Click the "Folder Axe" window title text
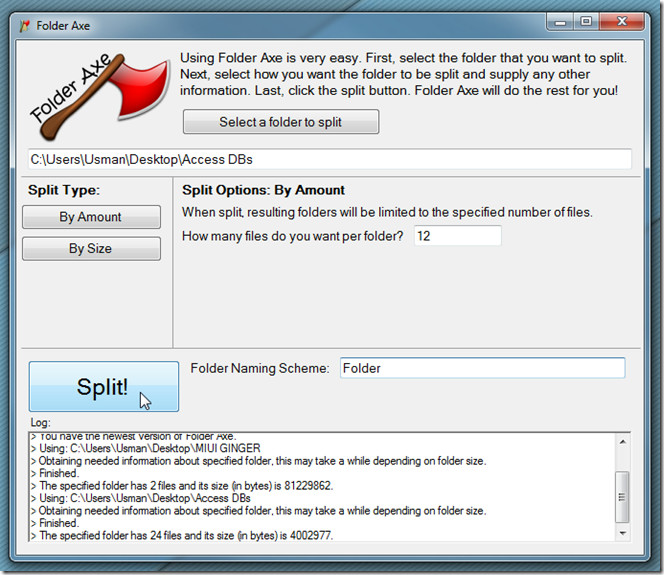This screenshot has width=664, height=575. [x=63, y=26]
